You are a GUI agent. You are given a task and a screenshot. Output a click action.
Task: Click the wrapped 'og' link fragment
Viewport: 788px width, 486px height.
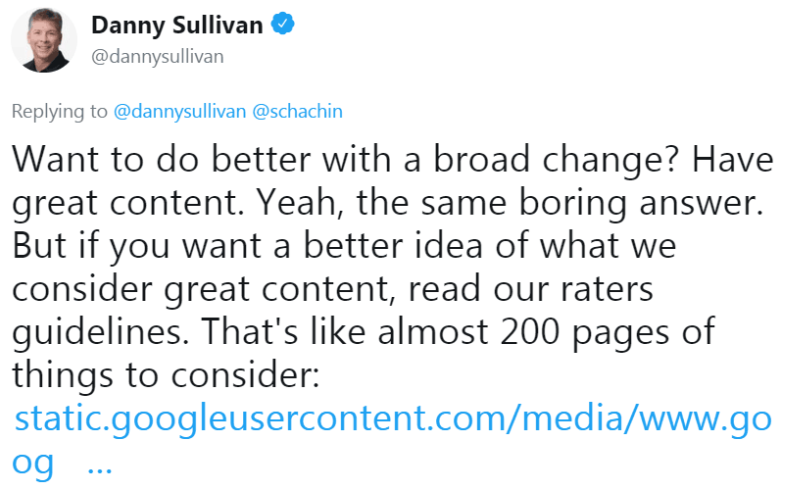33,464
